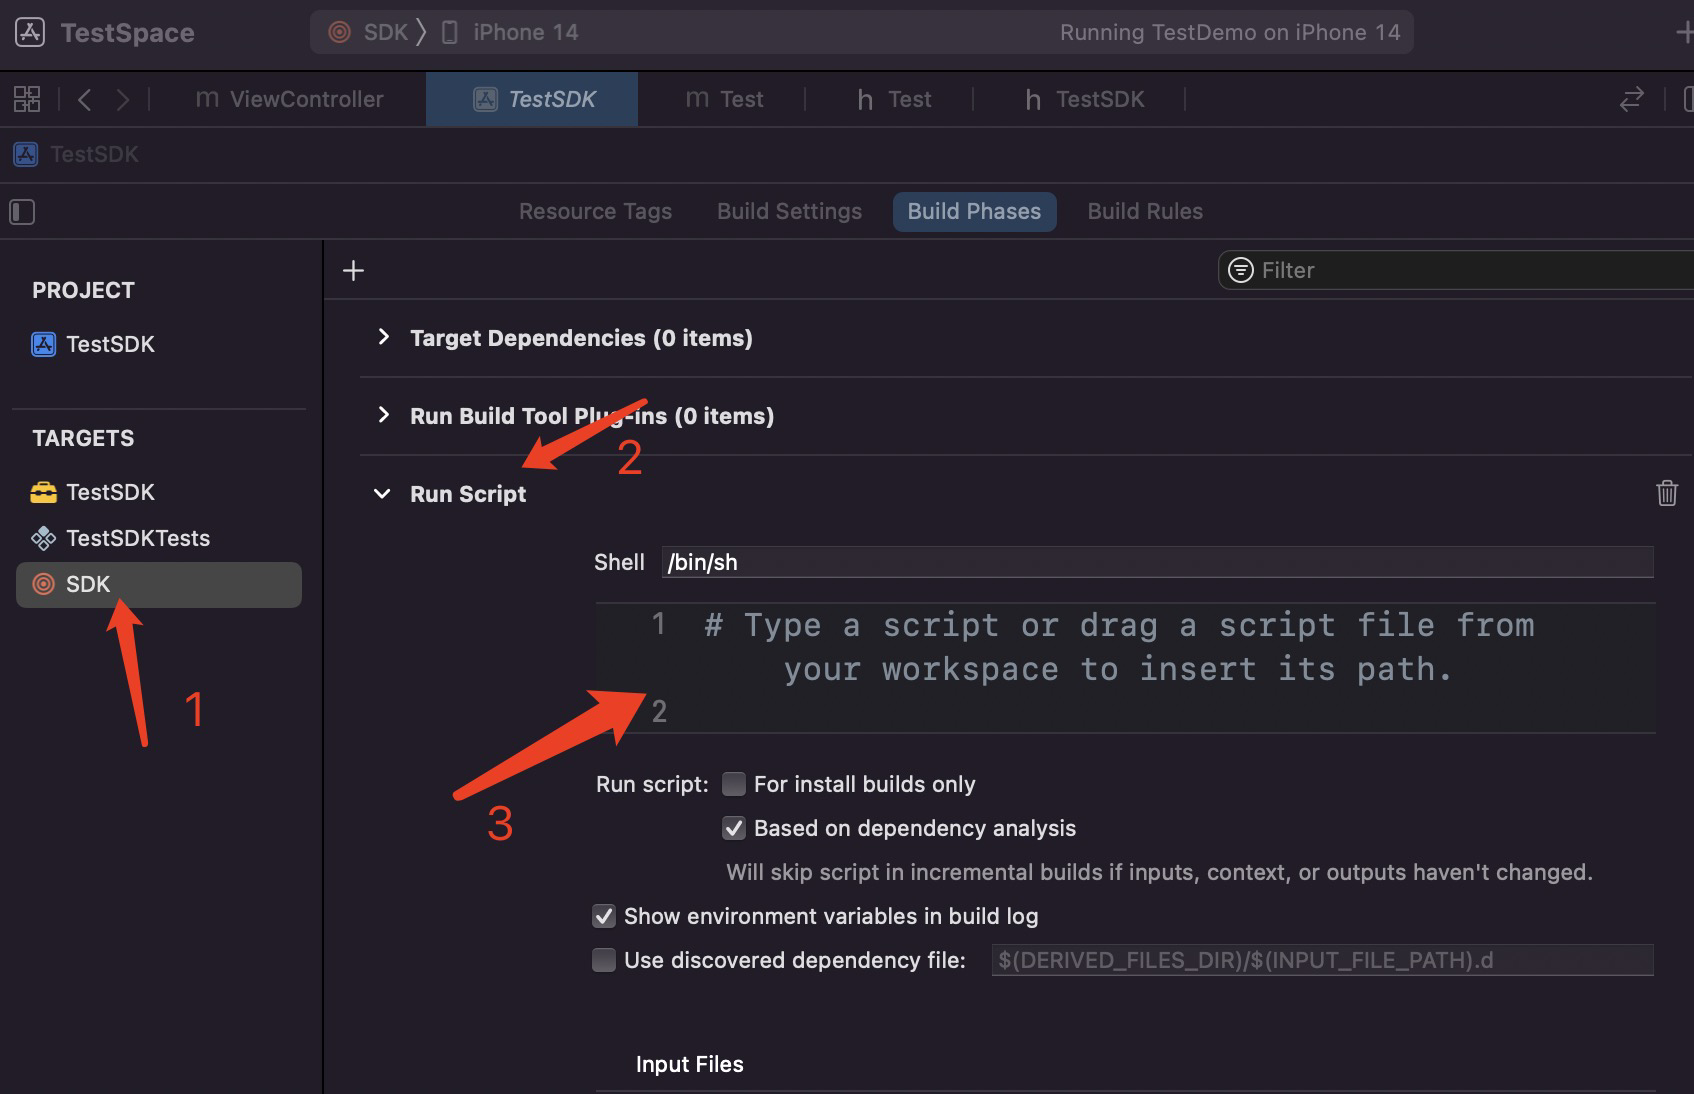Enable For install builds only
This screenshot has width=1694, height=1094.
pyautogui.click(x=734, y=784)
